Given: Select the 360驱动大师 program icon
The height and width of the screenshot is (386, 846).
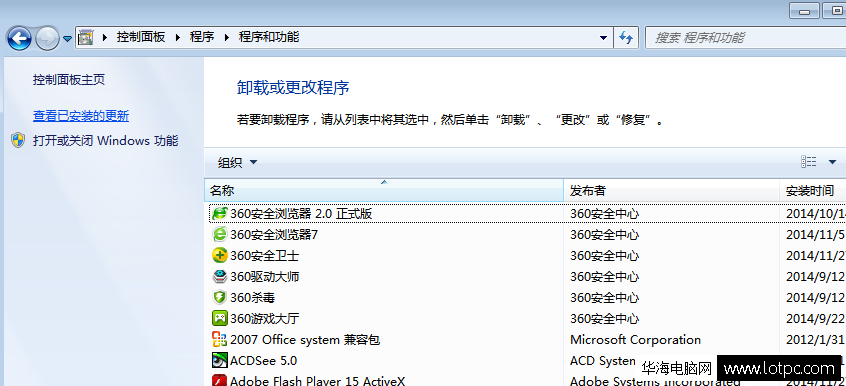Looking at the screenshot, I should [220, 276].
